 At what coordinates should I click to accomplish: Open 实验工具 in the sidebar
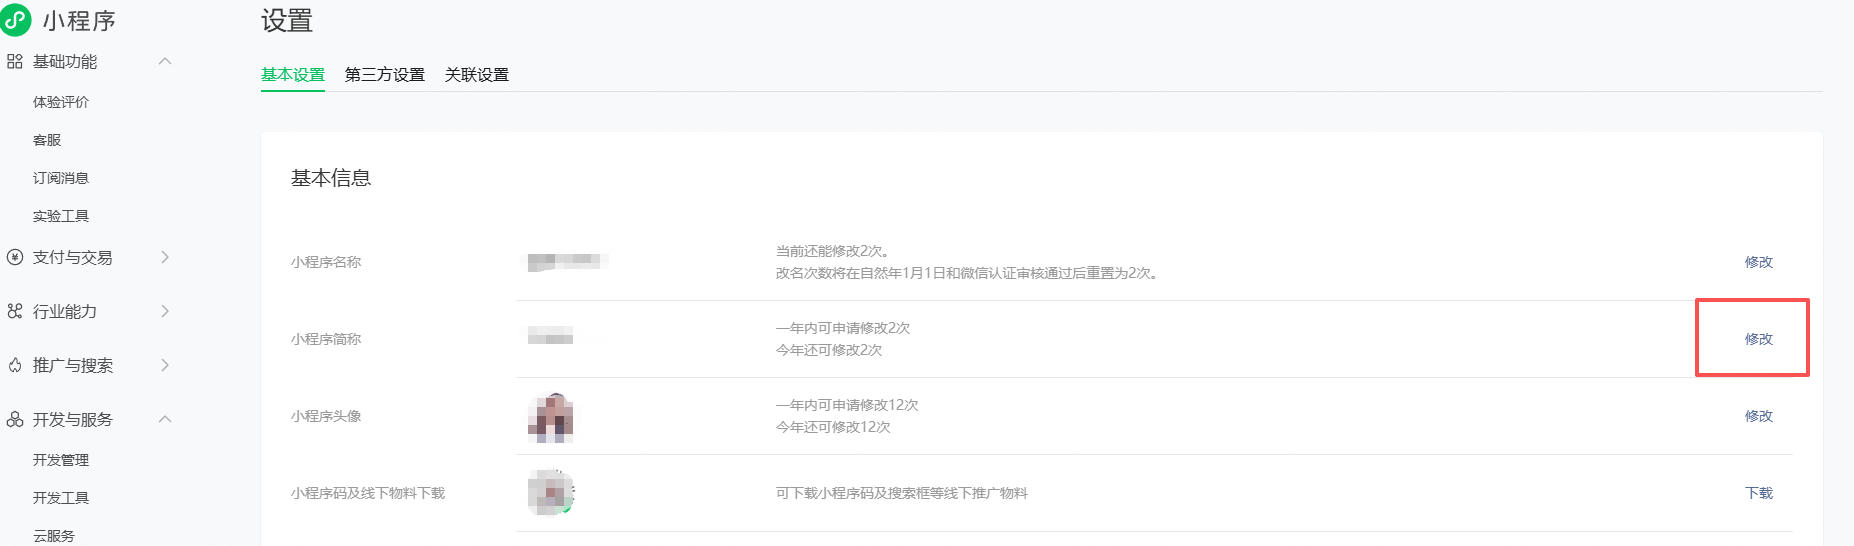click(x=61, y=216)
